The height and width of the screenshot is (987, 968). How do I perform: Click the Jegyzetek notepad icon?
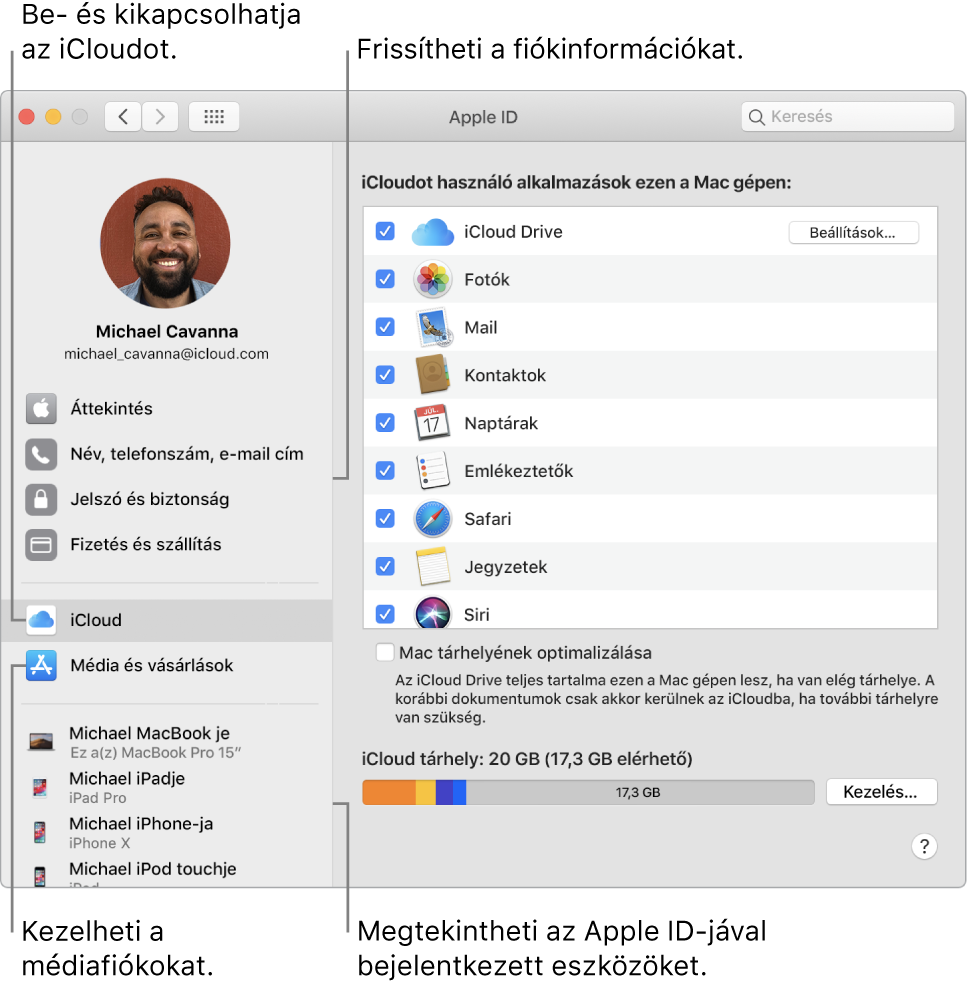[433, 567]
